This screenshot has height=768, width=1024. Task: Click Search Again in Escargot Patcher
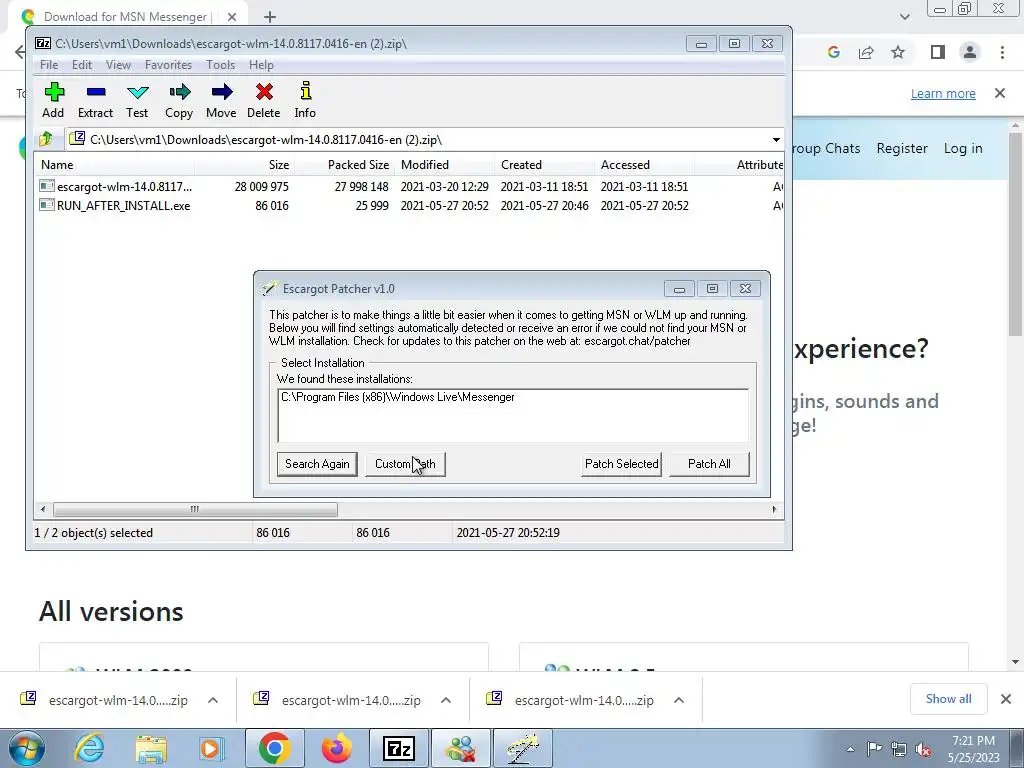317,464
